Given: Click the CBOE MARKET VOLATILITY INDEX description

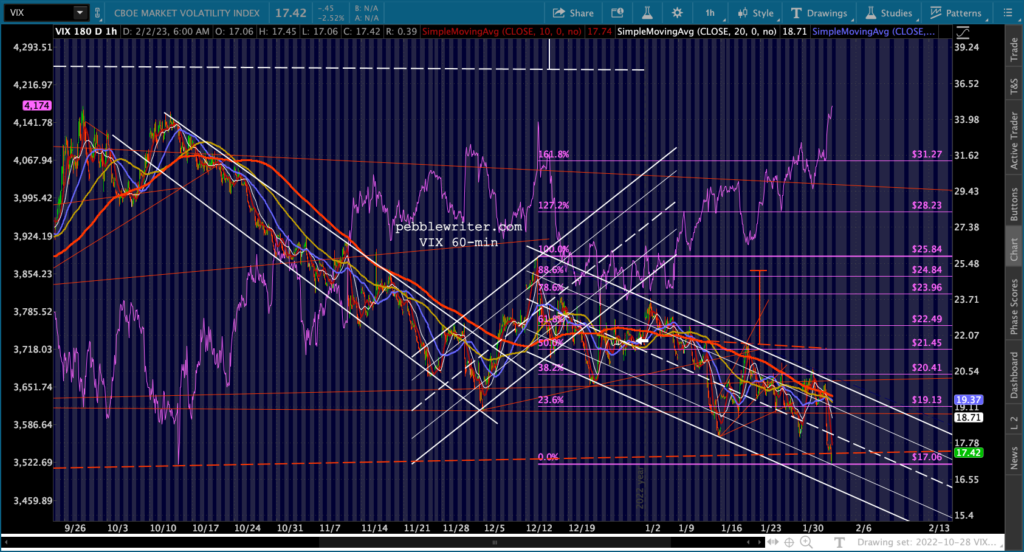Looking at the screenshot, I should point(187,12).
